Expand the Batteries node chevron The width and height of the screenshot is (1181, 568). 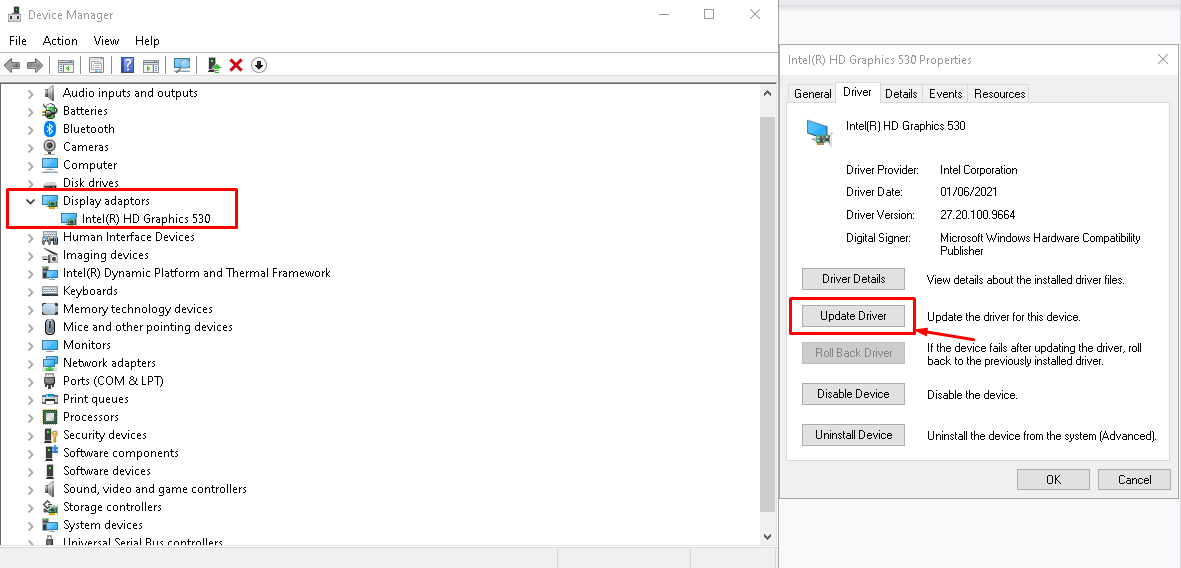(x=30, y=111)
